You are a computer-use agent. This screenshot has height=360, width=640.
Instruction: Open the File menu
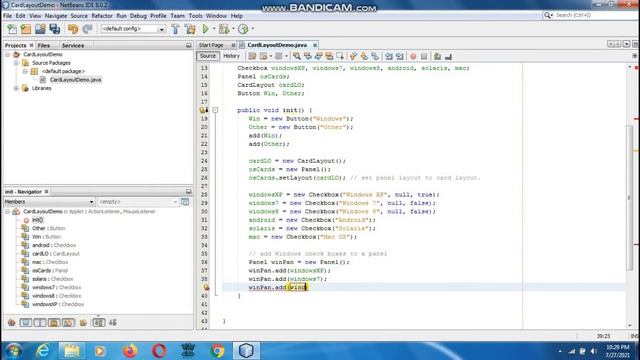[x=7, y=16]
